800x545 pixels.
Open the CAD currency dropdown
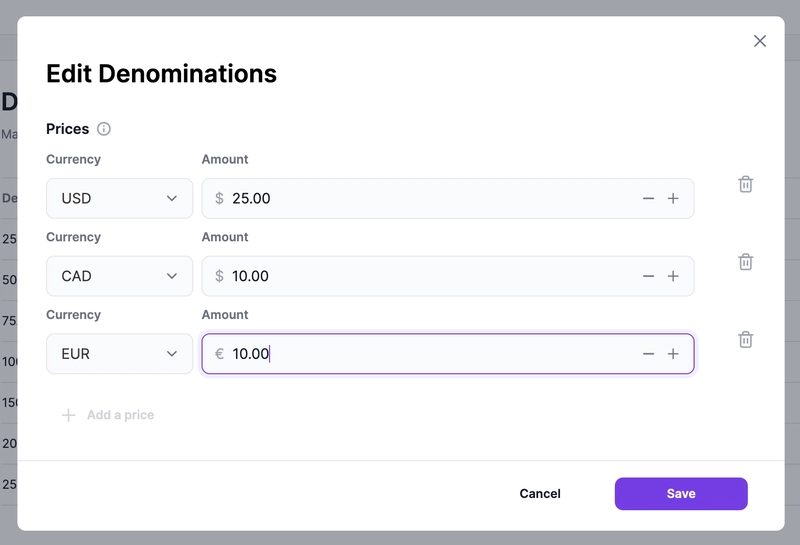point(119,276)
